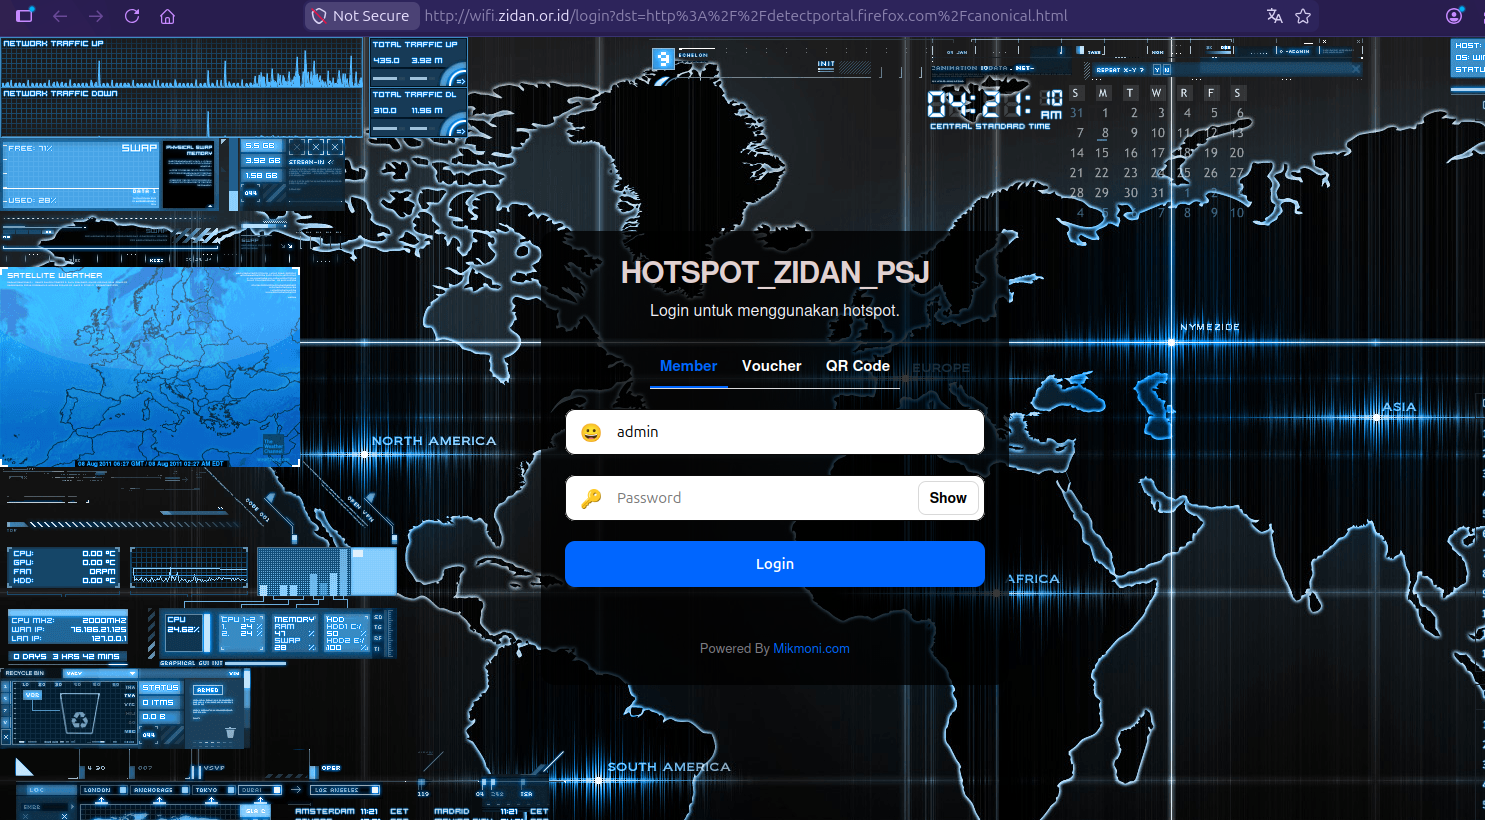1485x820 pixels.
Task: Open the Mikmoni.com link
Action: click(811, 649)
